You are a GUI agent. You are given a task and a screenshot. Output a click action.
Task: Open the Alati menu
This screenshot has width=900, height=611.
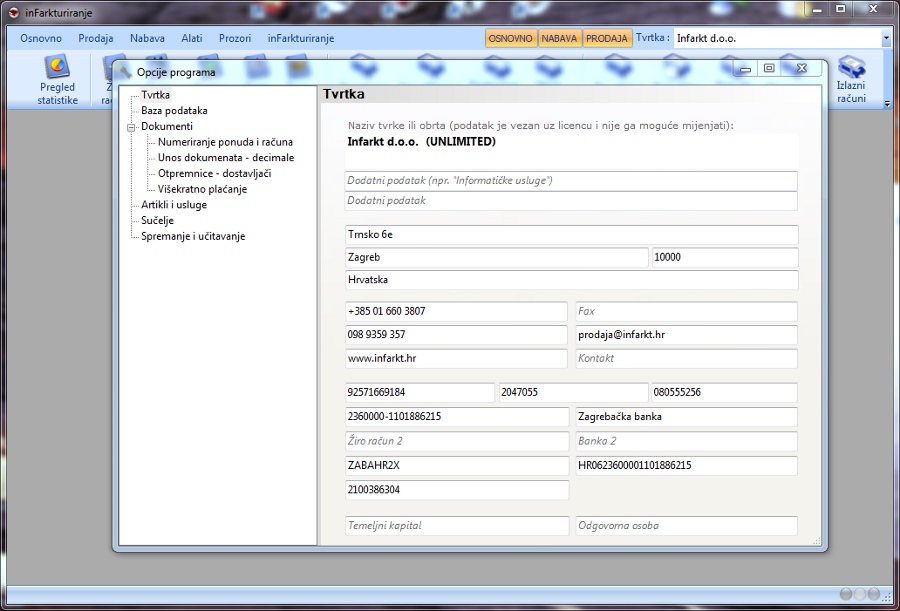pos(192,38)
